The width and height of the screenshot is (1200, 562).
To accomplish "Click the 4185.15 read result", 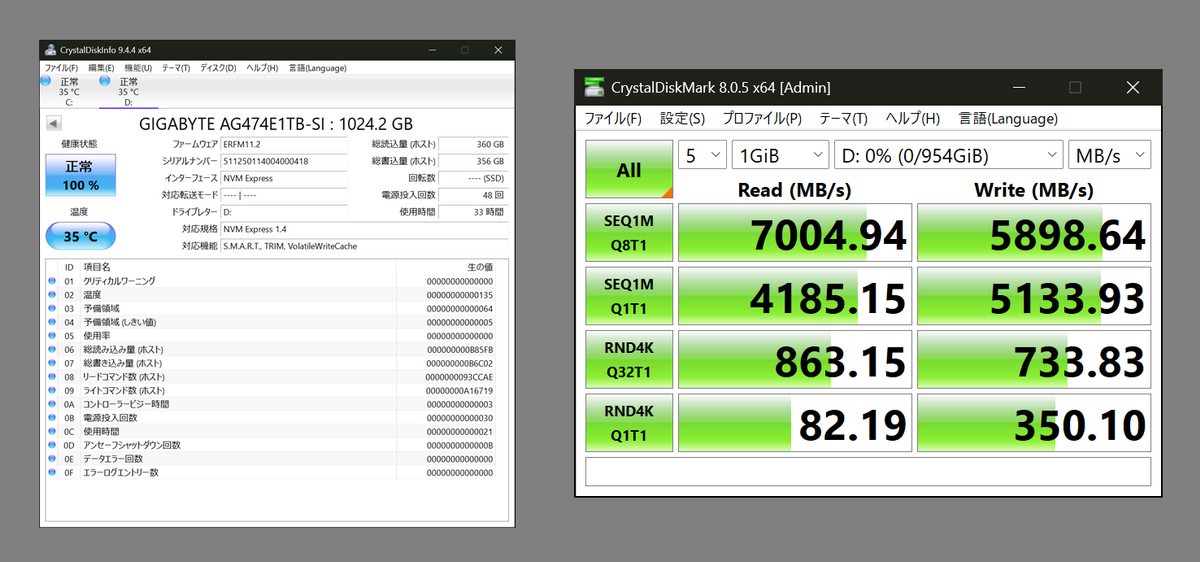I will (795, 298).
